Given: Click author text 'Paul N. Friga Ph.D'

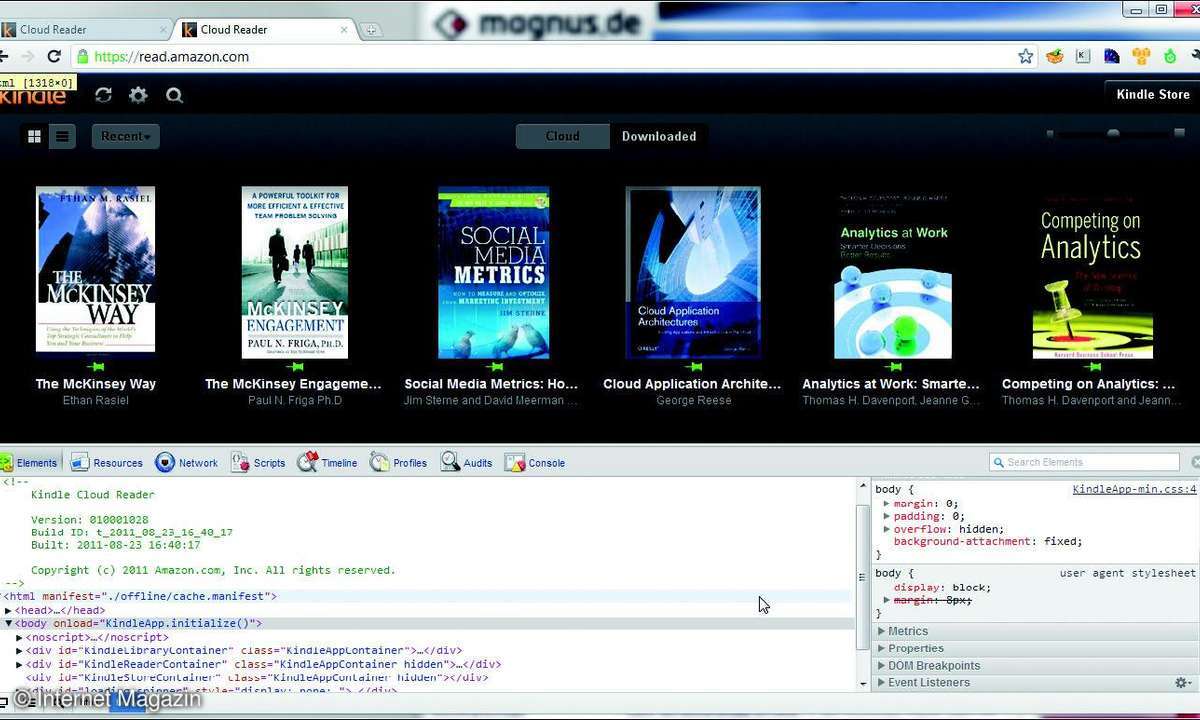Looking at the screenshot, I should [x=295, y=401].
